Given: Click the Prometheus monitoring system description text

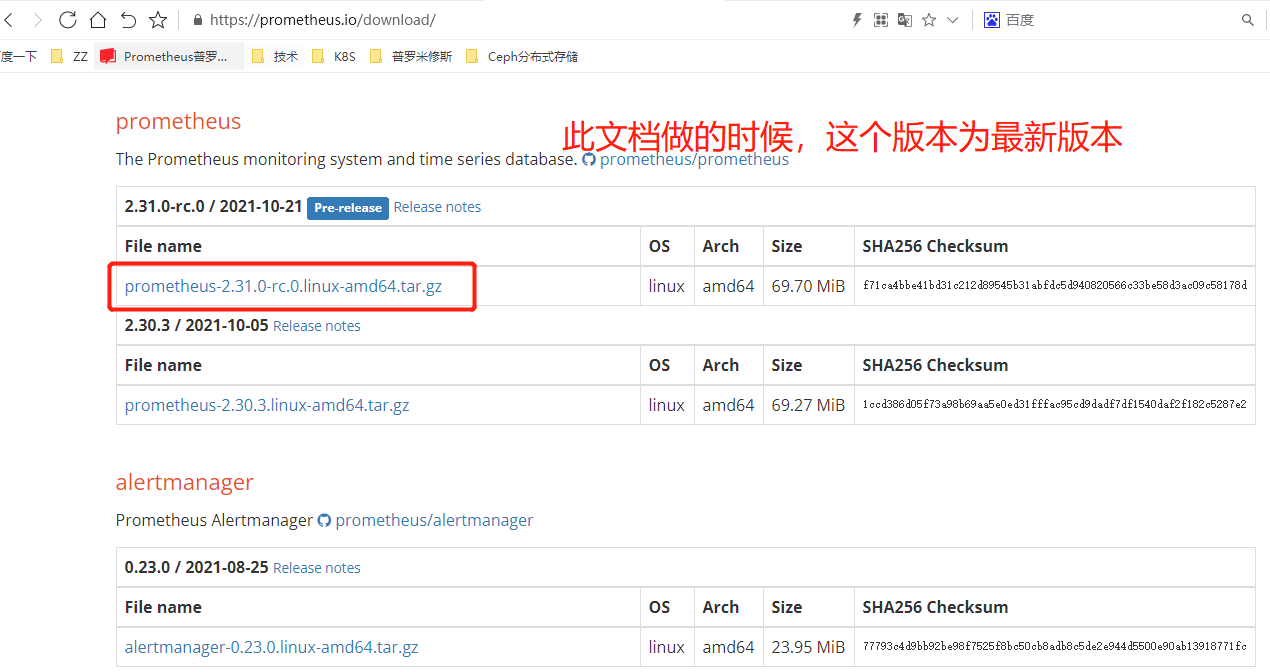Looking at the screenshot, I should (346, 159).
